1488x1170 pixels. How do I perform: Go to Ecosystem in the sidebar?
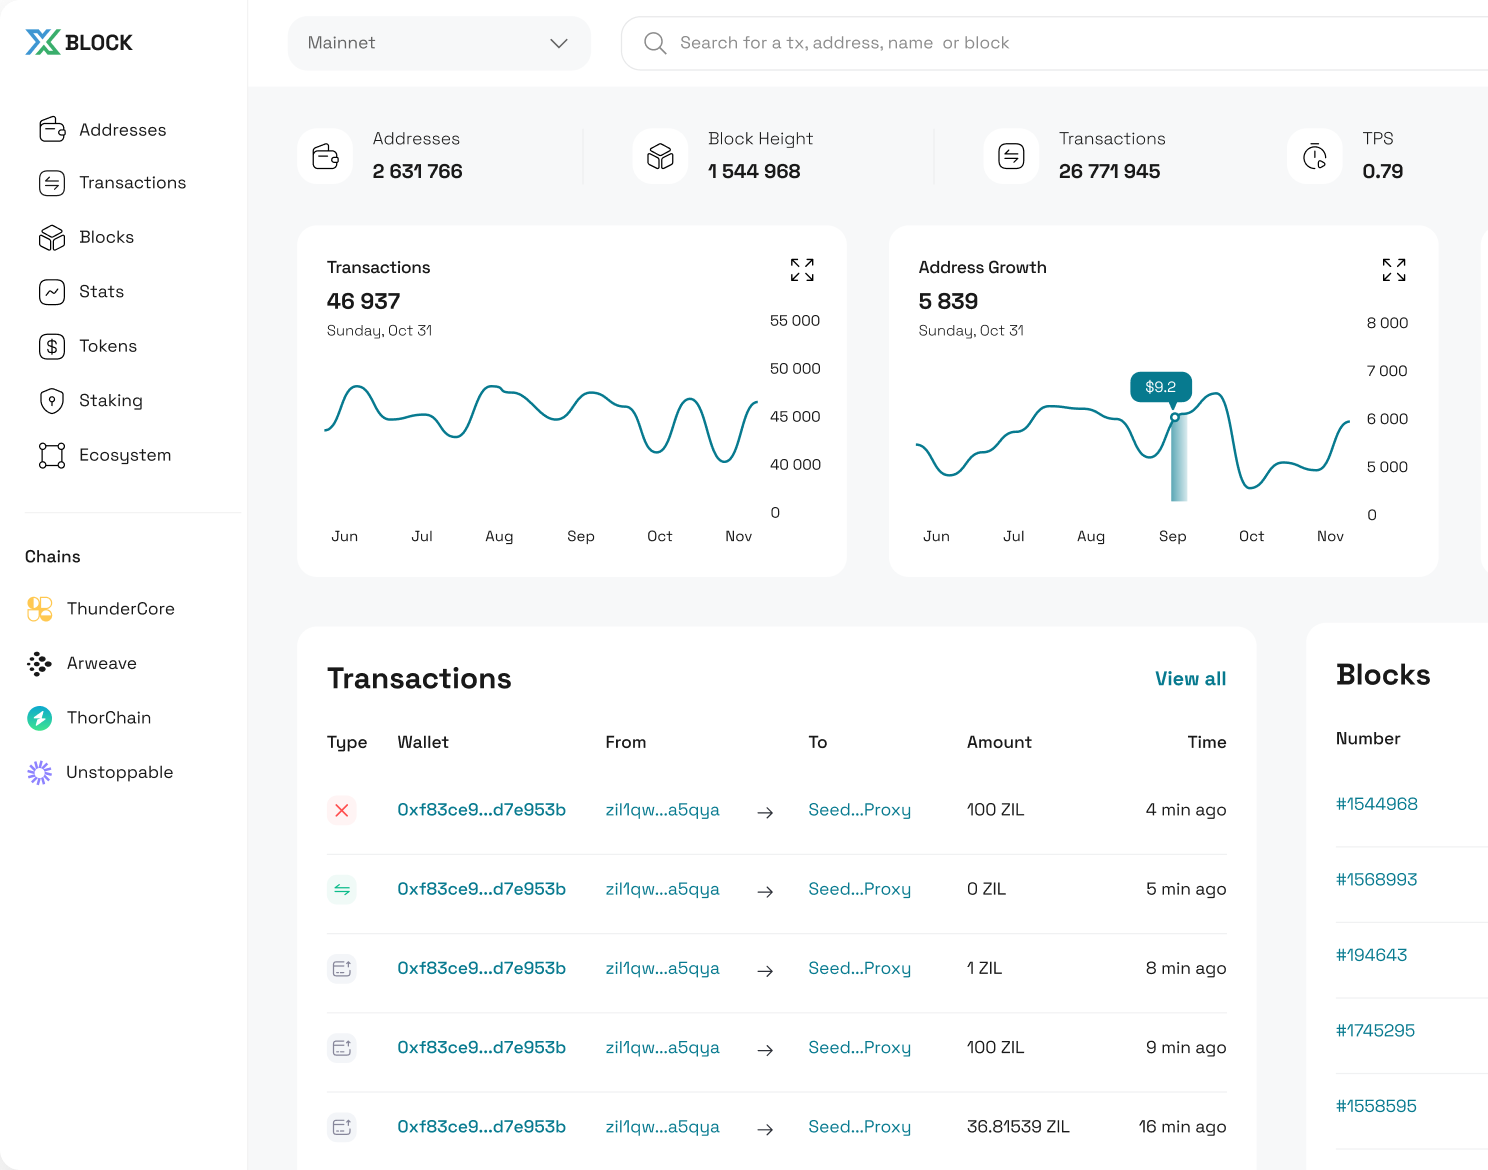pyautogui.click(x=125, y=455)
